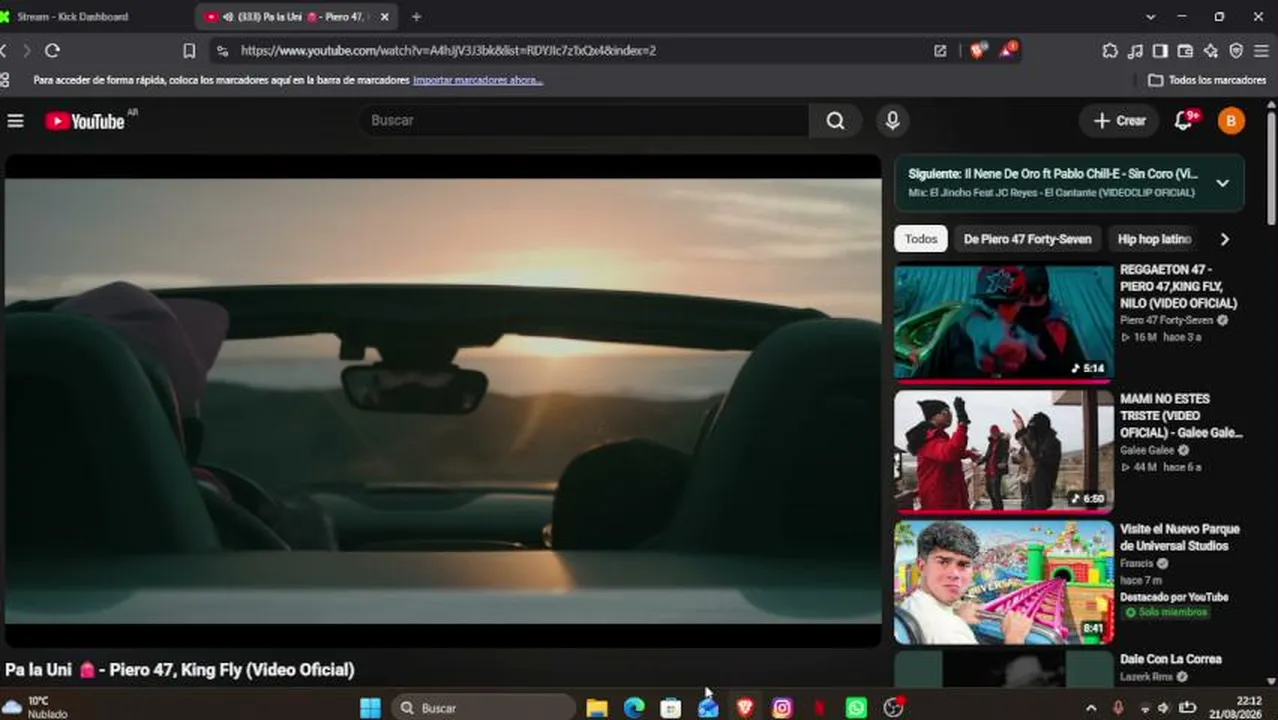
Task: Click the share page icon in address bar
Action: pos(940,50)
